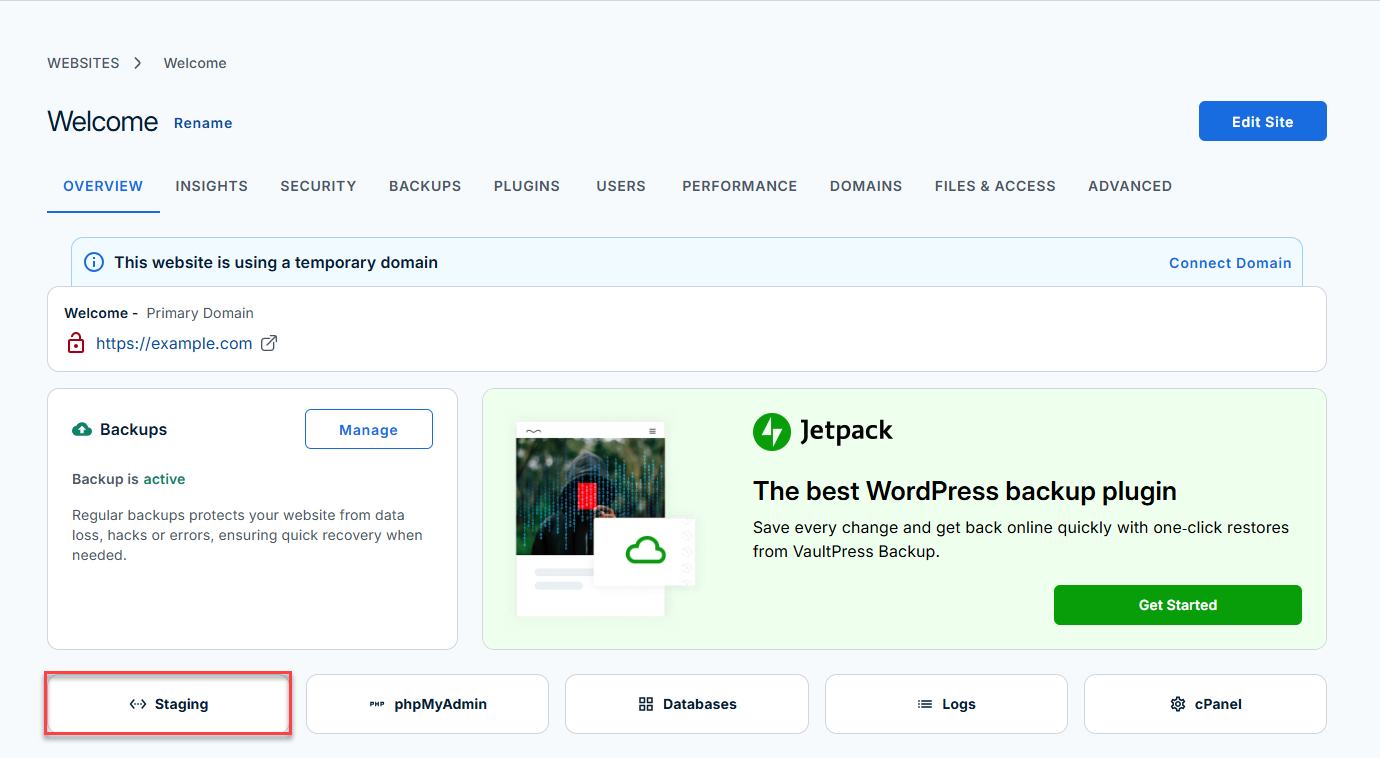
Task: Click the PHP icon next to phpMyAdmin
Action: pos(377,704)
